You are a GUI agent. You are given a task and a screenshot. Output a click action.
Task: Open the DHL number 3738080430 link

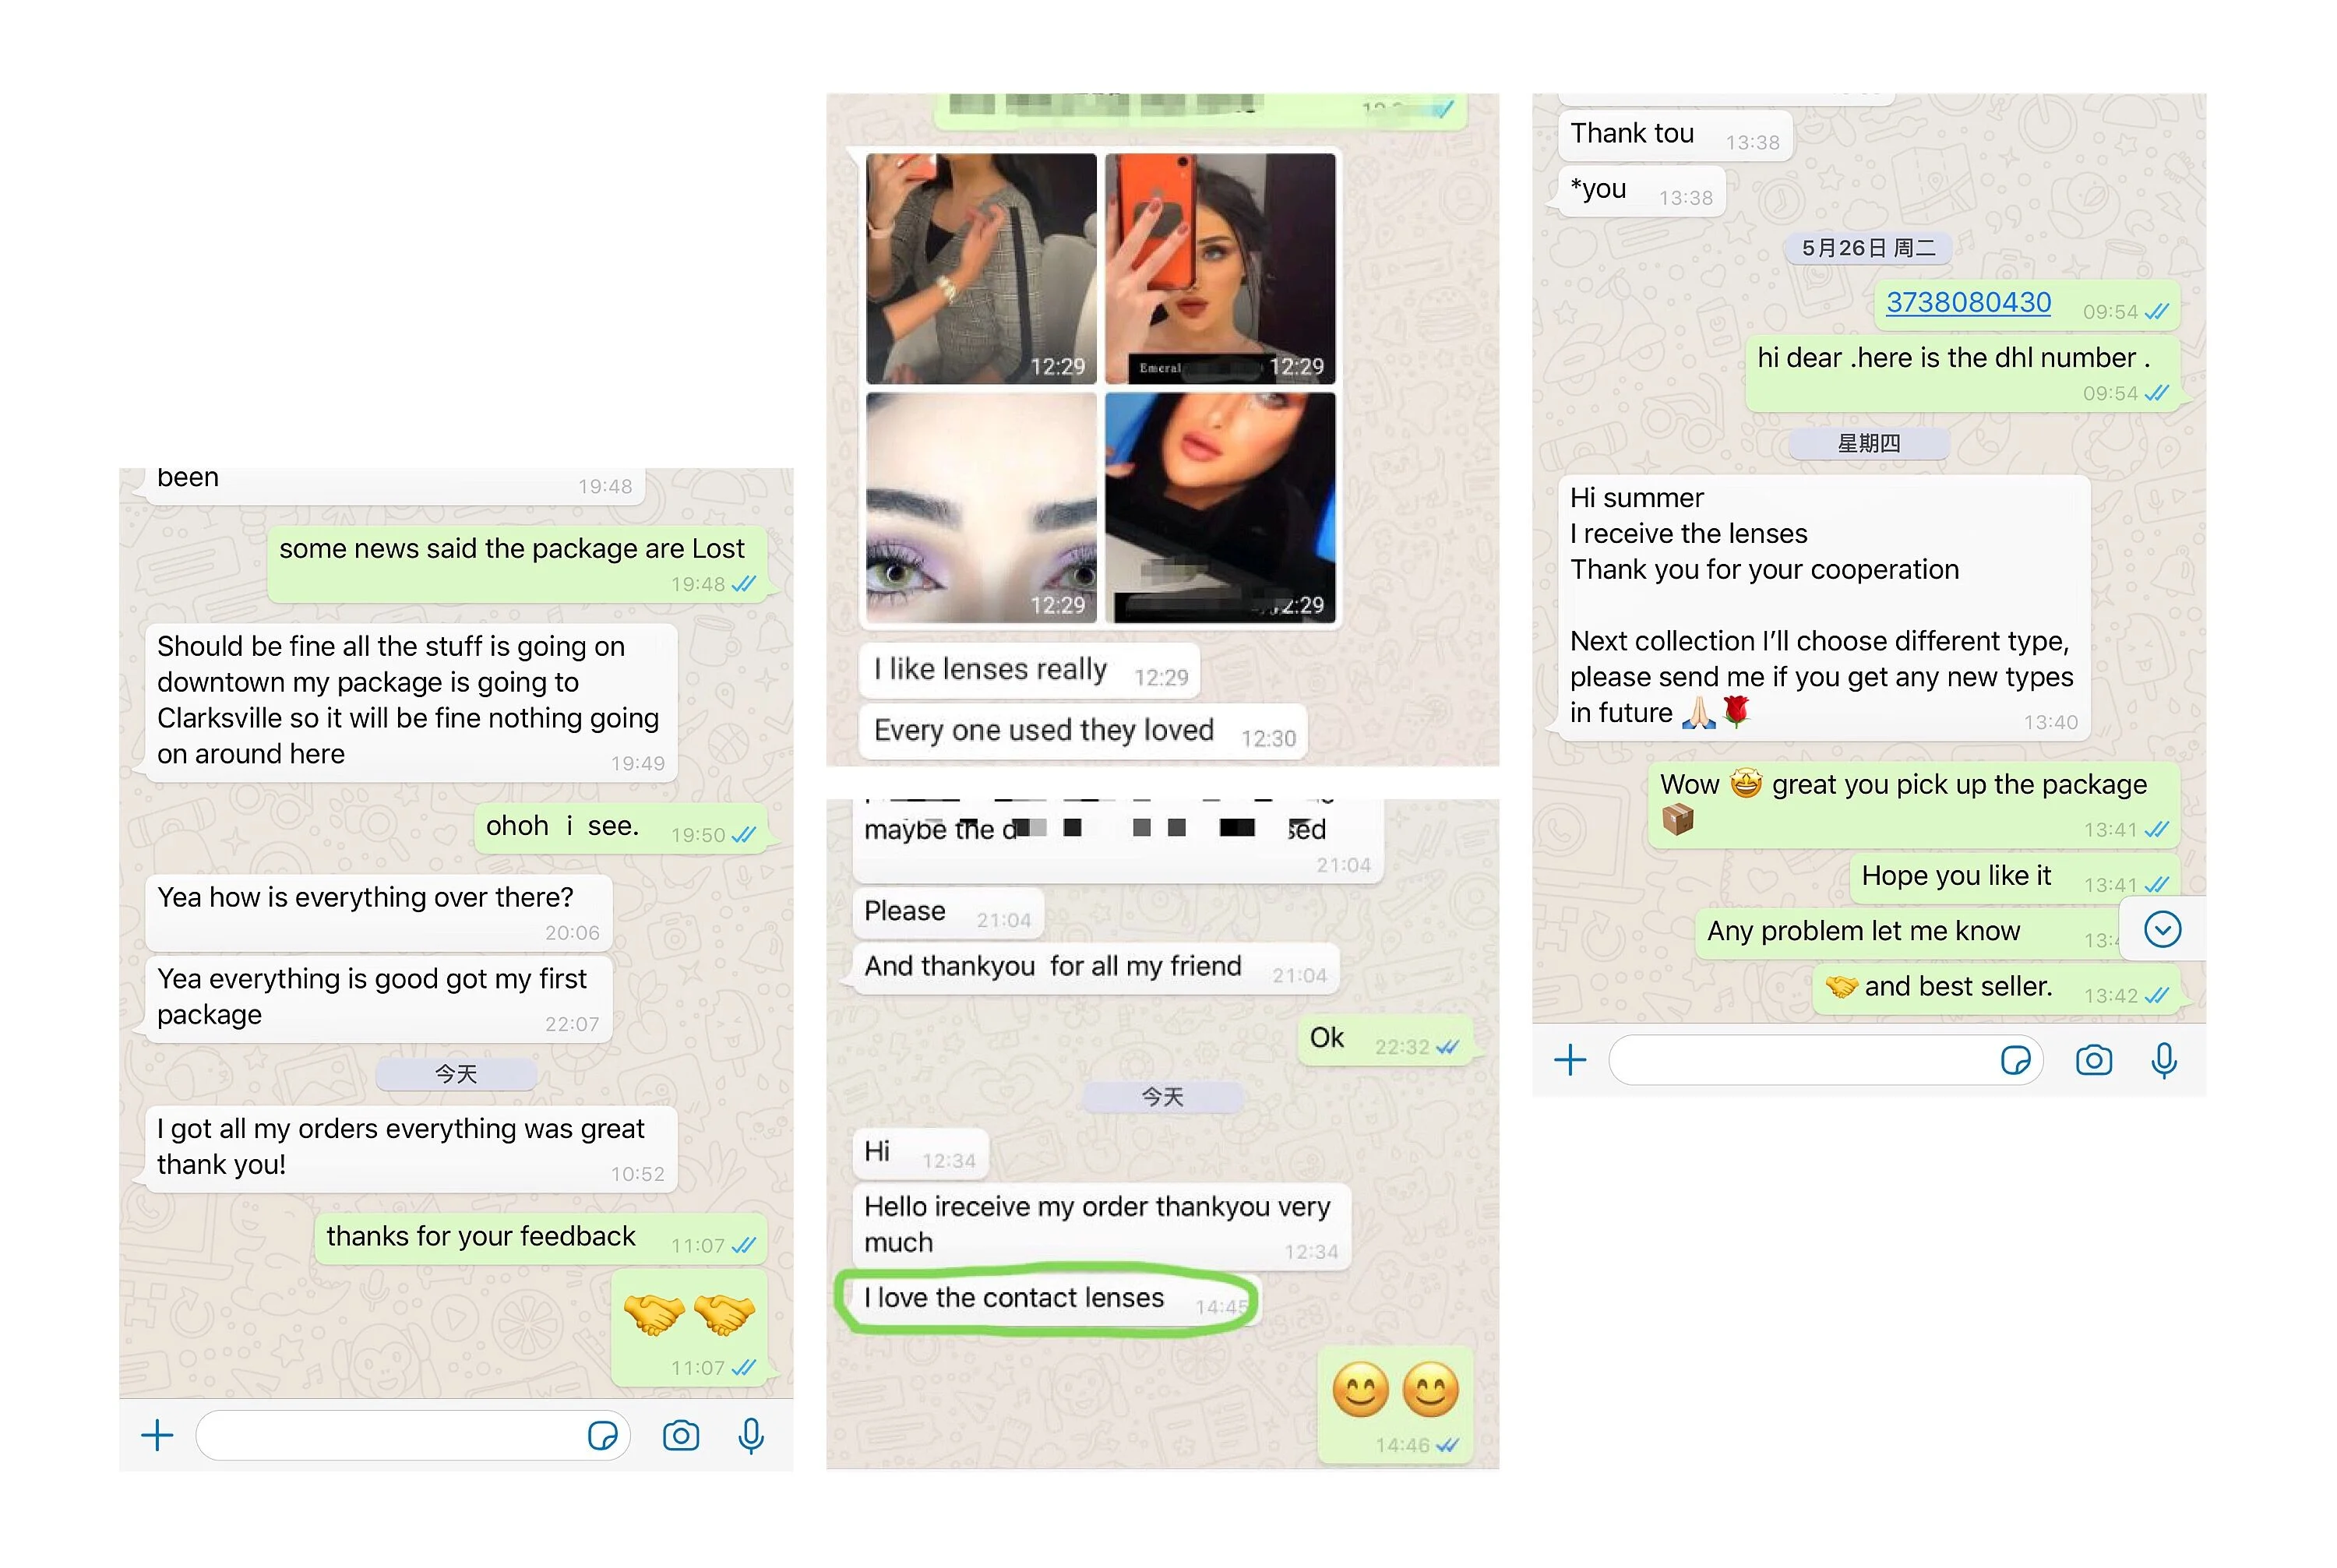1968,302
